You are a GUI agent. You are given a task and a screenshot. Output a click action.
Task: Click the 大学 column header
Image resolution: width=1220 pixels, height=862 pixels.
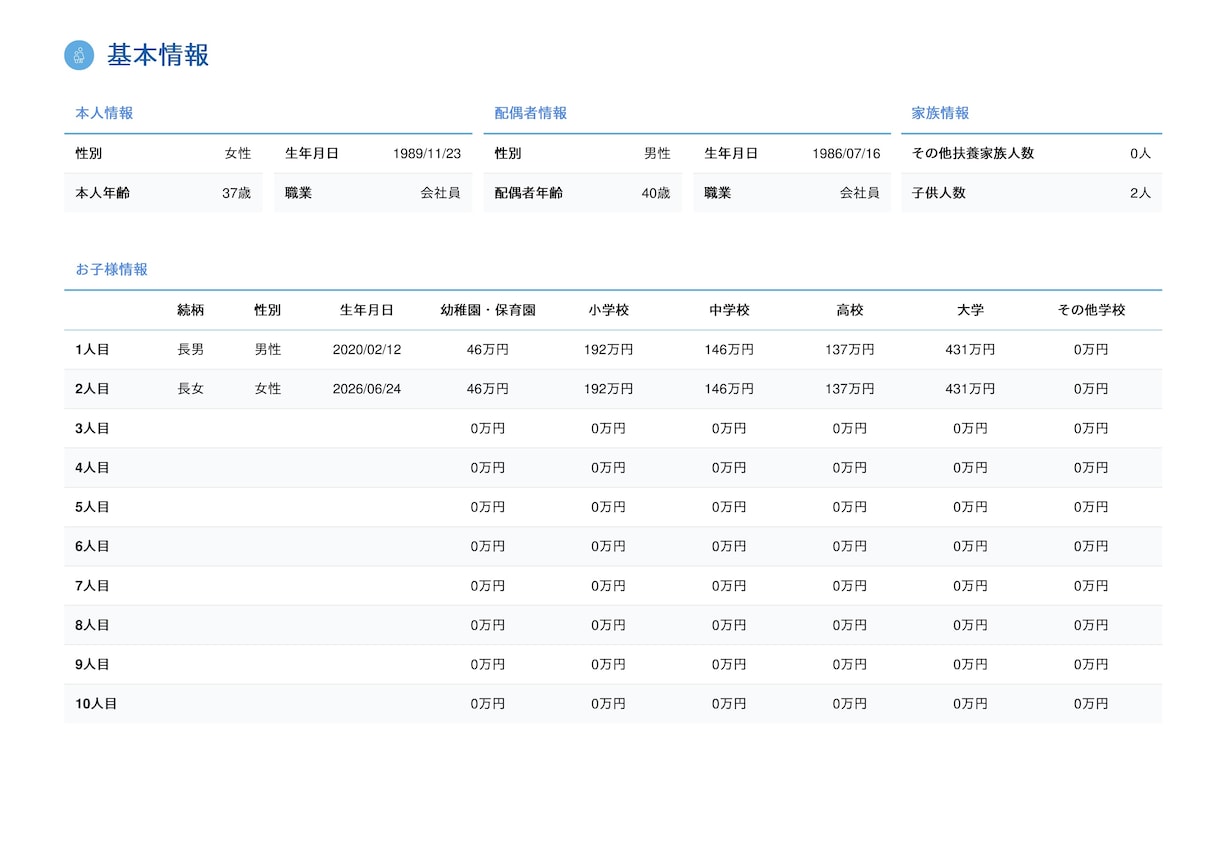point(970,310)
